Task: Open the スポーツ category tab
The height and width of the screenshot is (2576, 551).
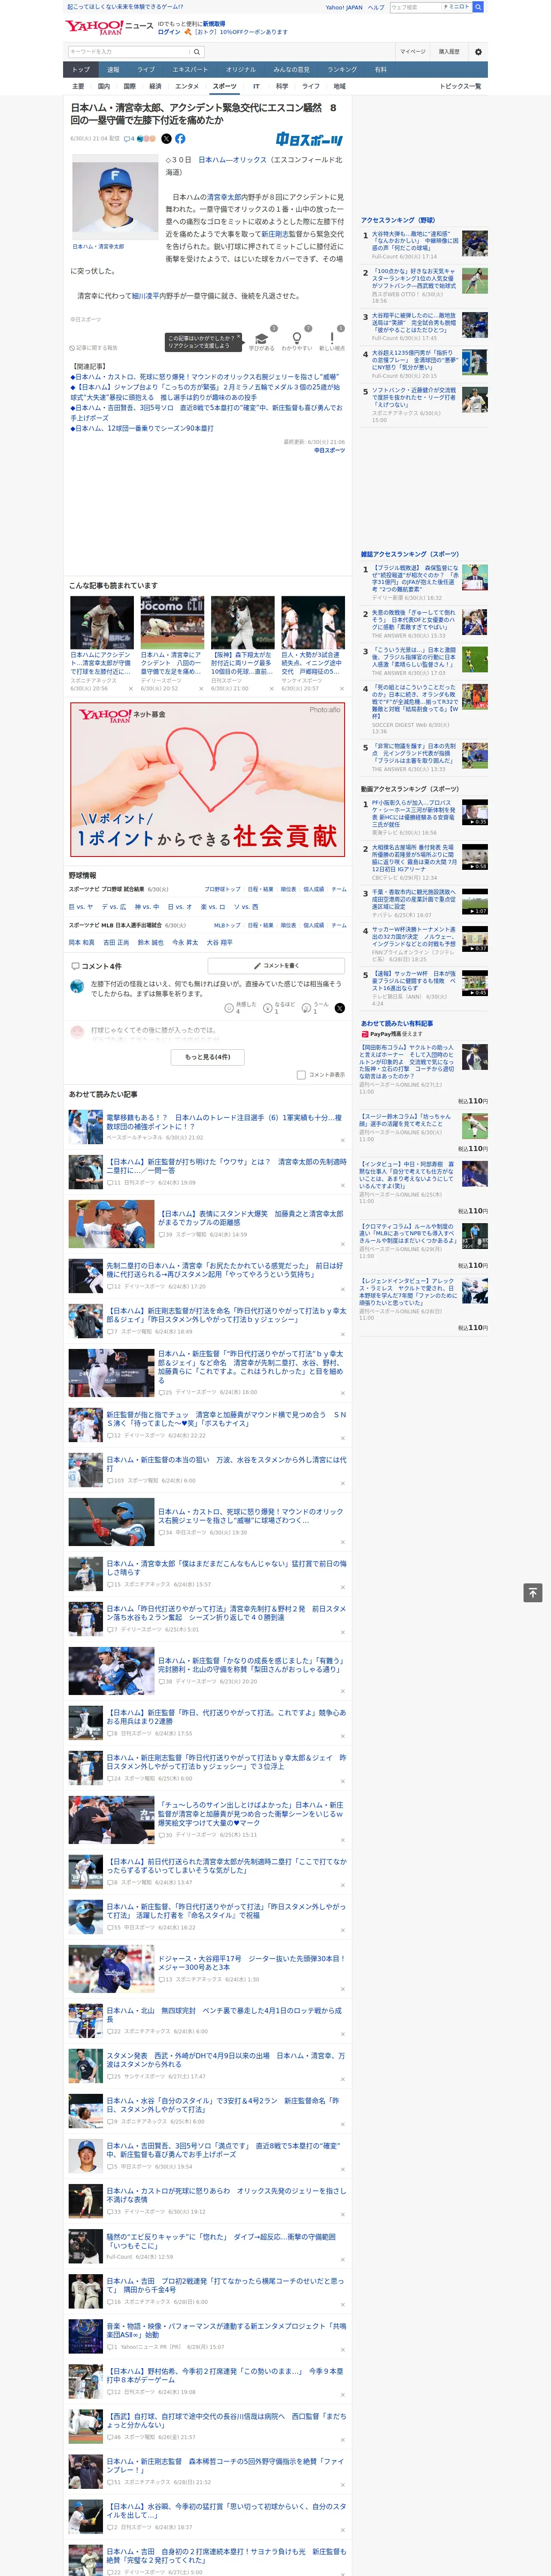Action: (x=225, y=86)
